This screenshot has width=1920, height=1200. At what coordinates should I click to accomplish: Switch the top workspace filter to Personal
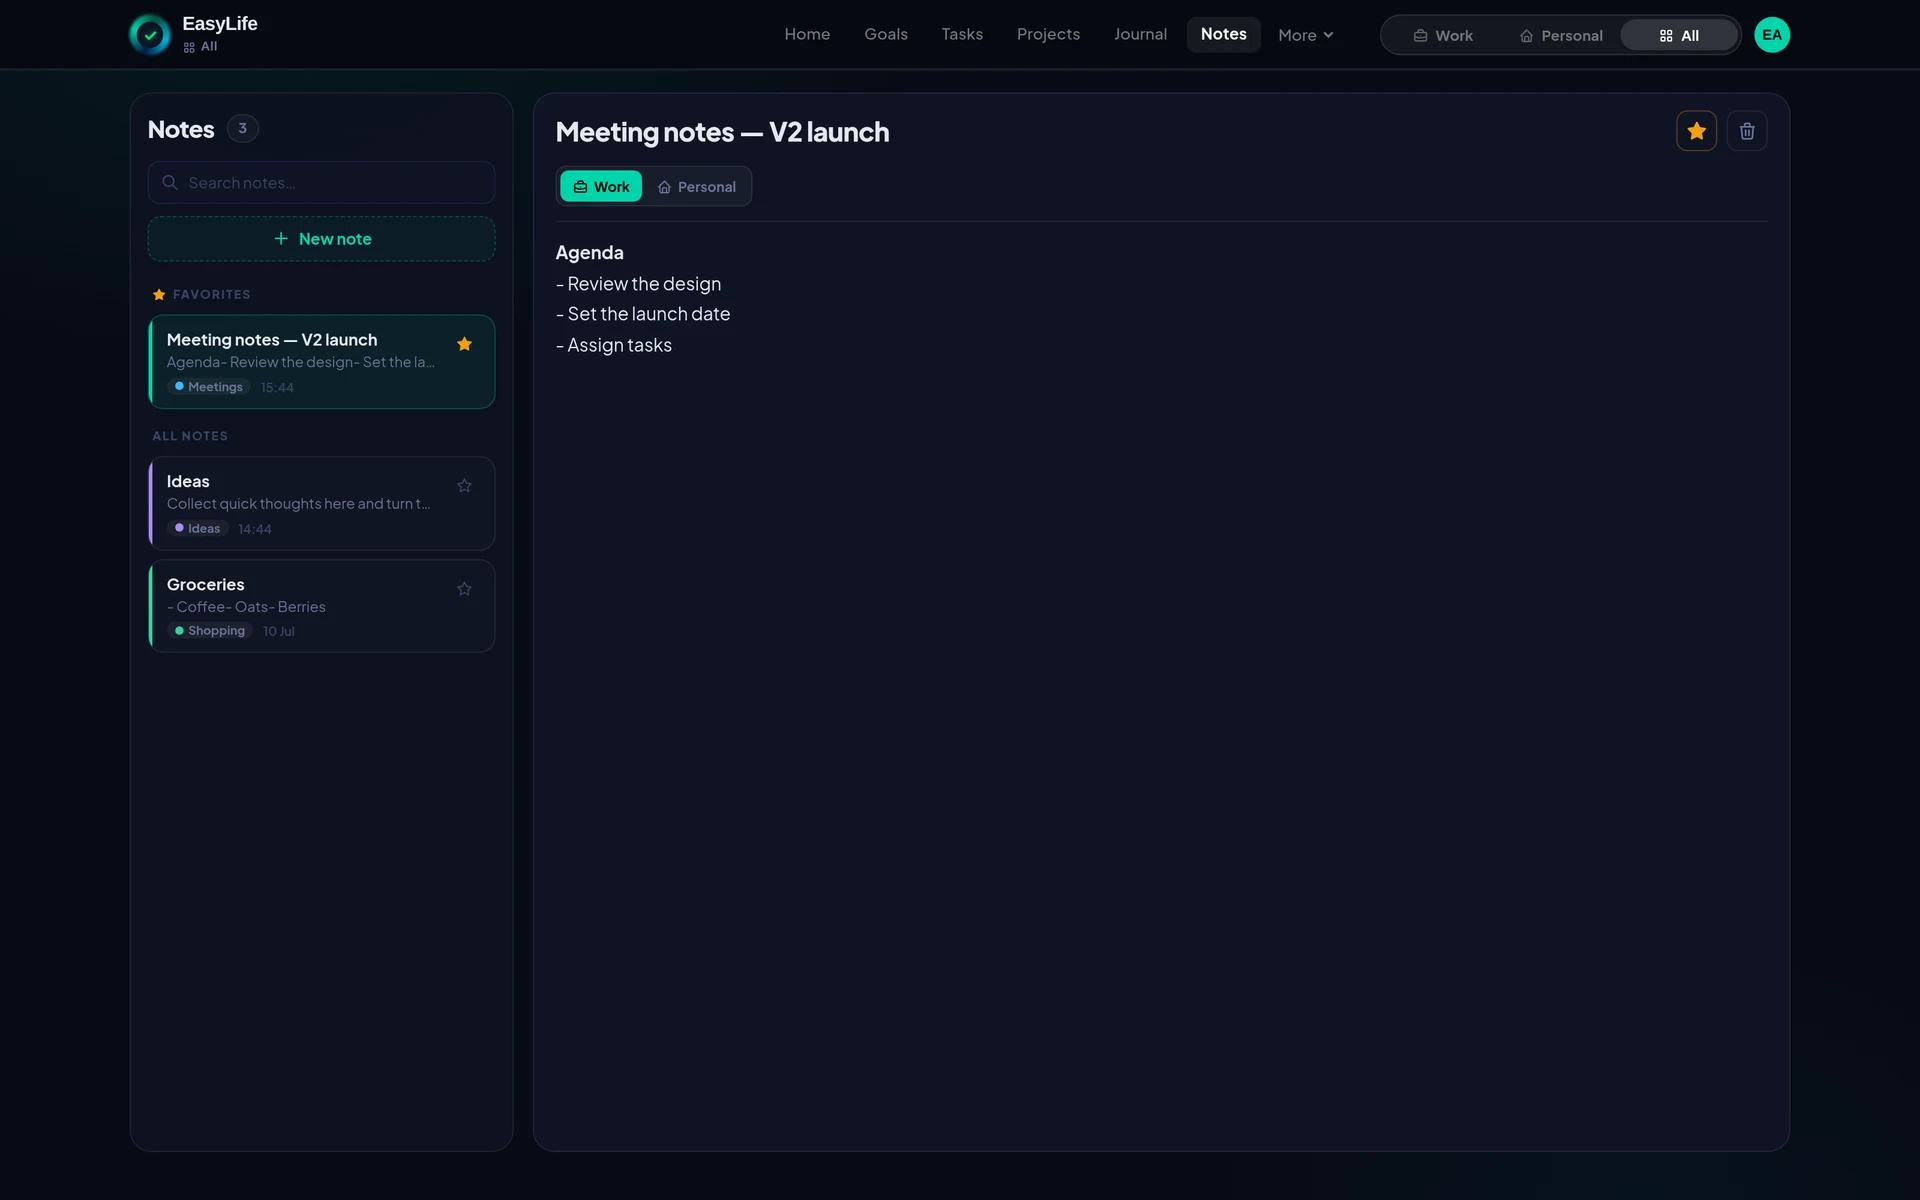pos(1561,35)
